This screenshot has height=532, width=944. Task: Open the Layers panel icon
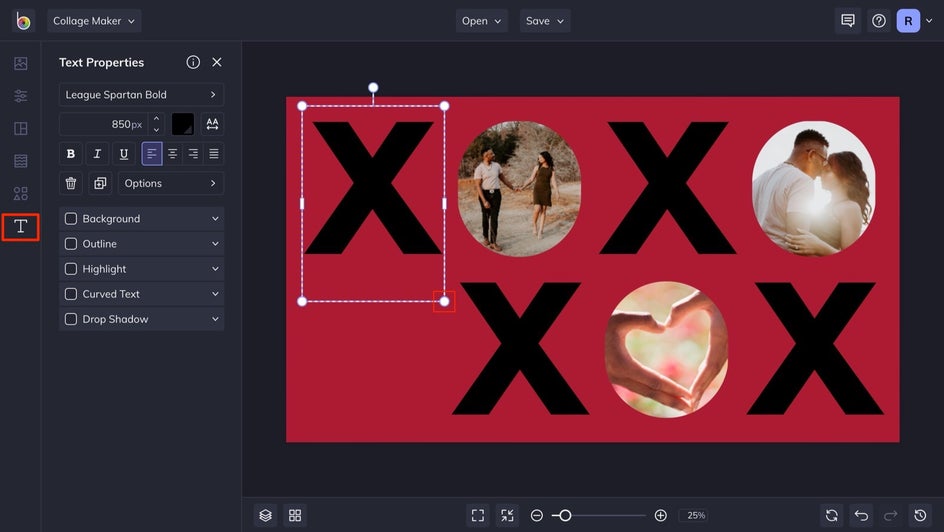click(266, 515)
